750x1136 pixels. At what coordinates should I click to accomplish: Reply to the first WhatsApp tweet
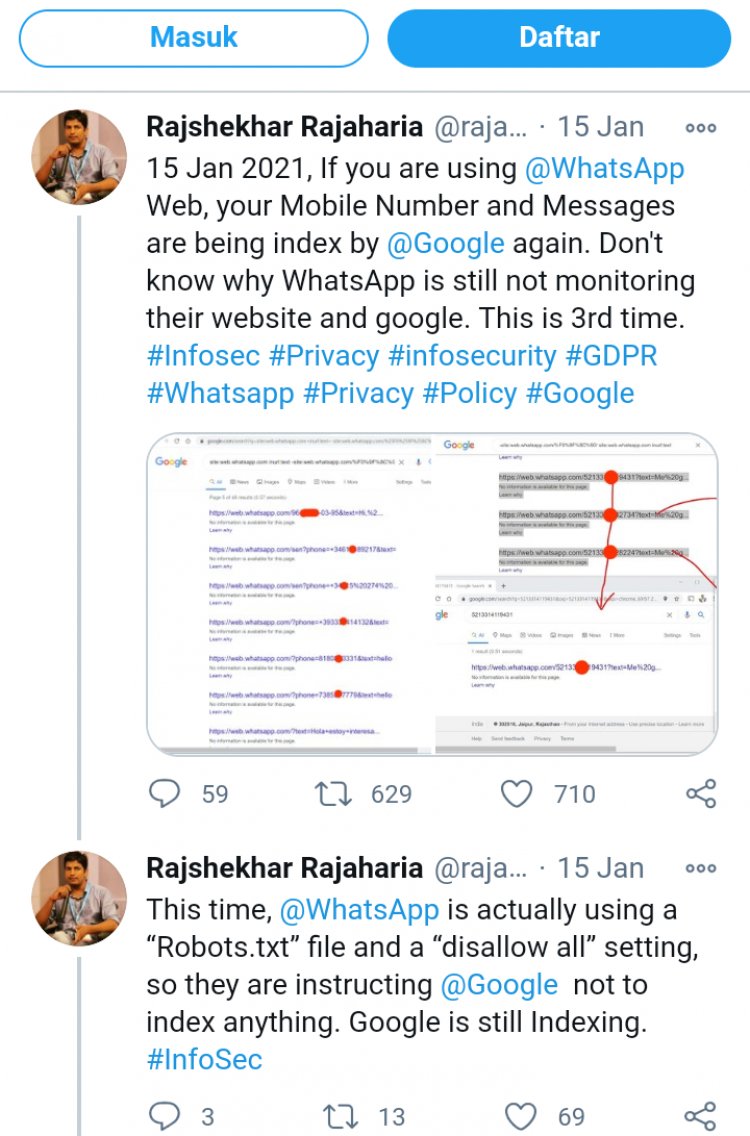pyautogui.click(x=164, y=794)
